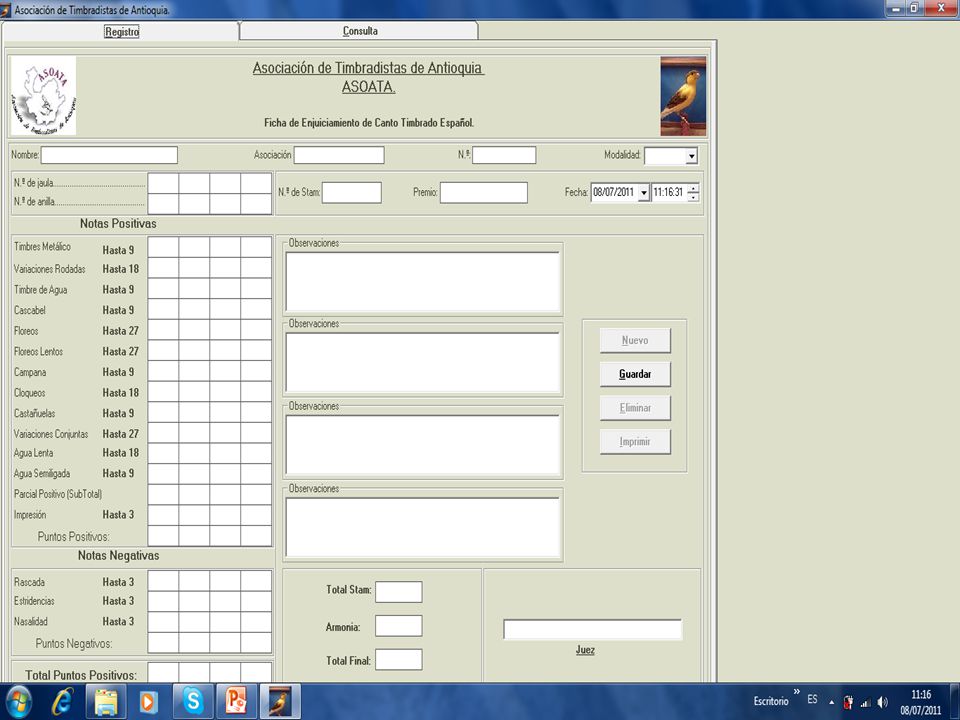Click the Juez signature field
The image size is (960, 720).
coord(593,629)
